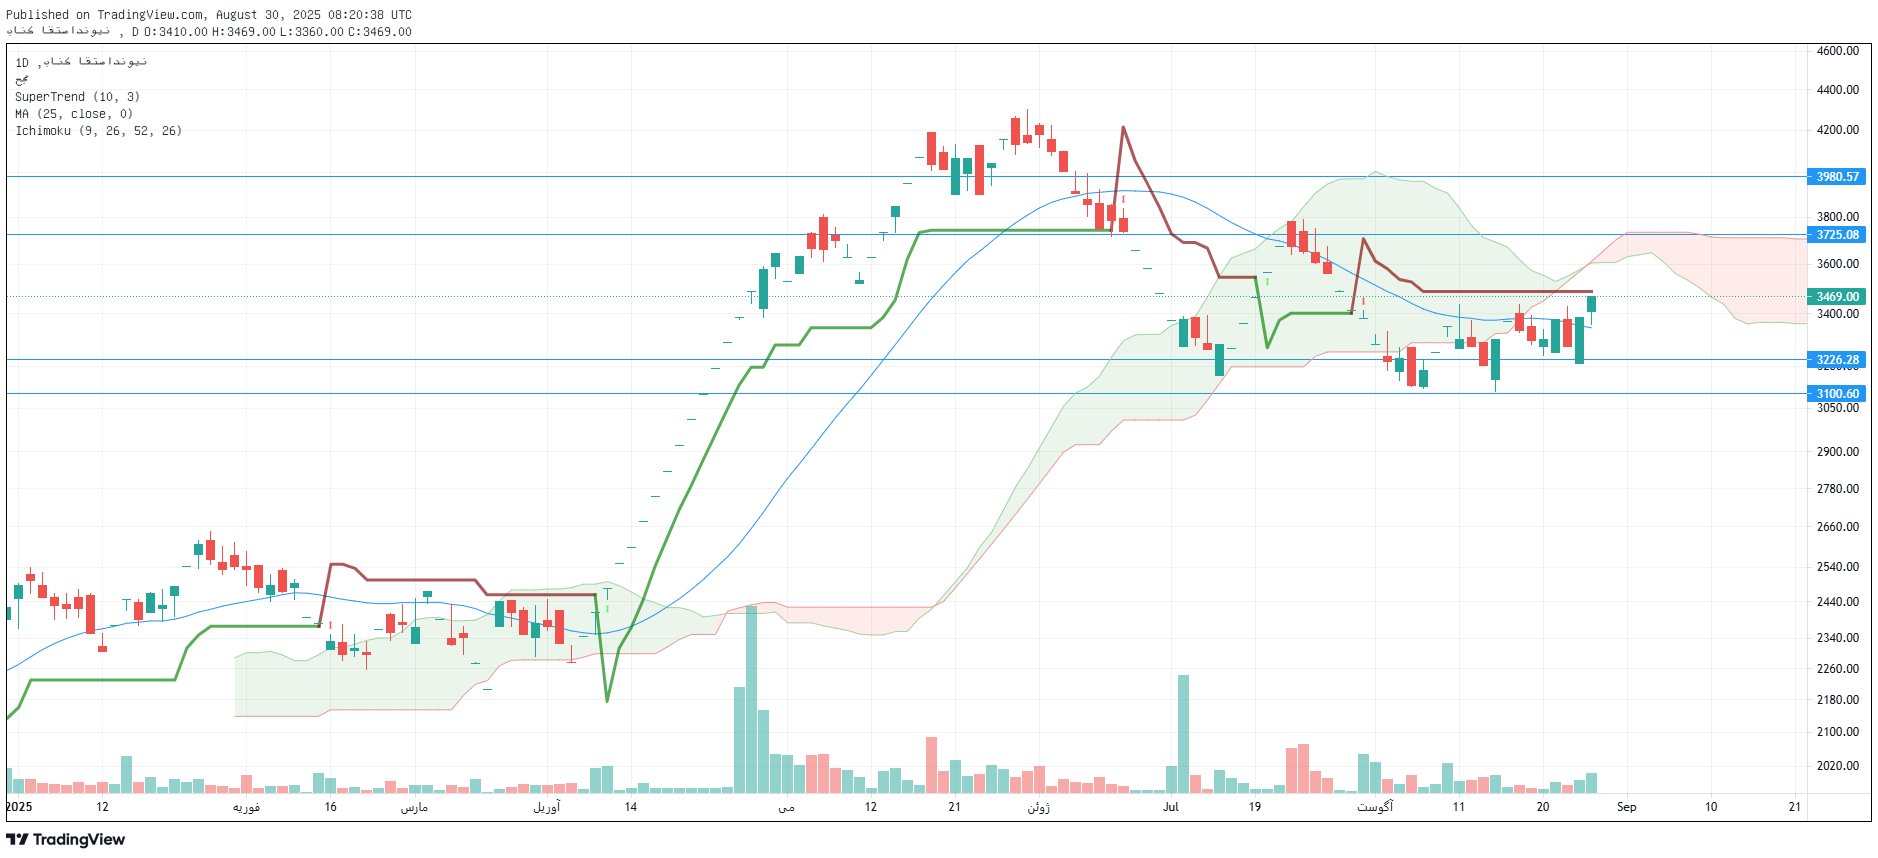The width and height of the screenshot is (1878, 858).
Task: Click the 4600.00 tick on the price axis
Action: click(1837, 51)
